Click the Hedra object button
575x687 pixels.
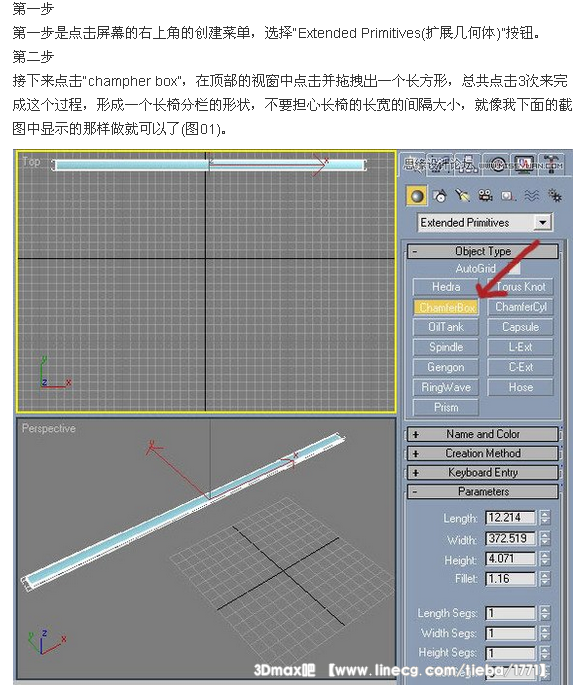point(446,287)
